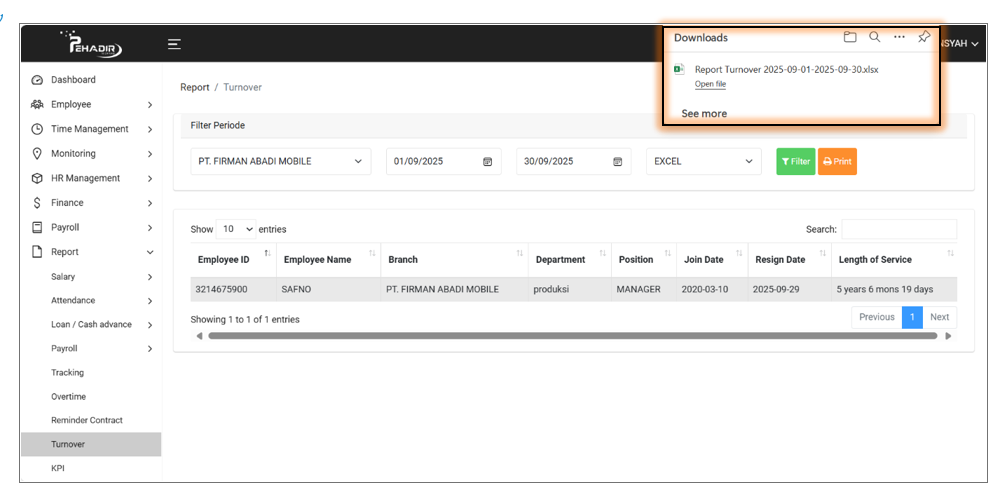Click the Report Turnover xlsx file name
This screenshot has width=998, height=499.
pyautogui.click(x=787, y=69)
